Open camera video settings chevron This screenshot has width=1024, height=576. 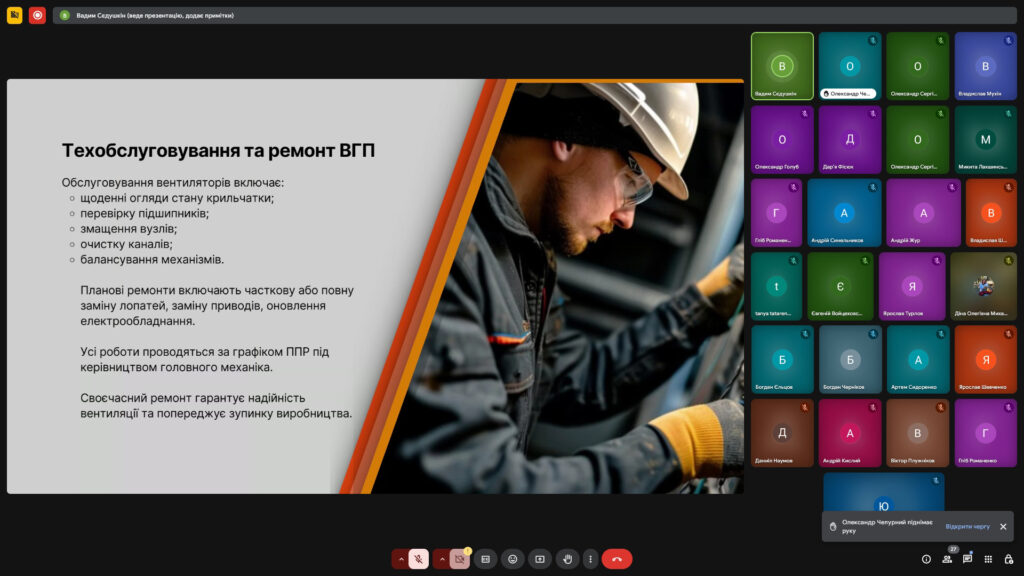[x=442, y=559]
